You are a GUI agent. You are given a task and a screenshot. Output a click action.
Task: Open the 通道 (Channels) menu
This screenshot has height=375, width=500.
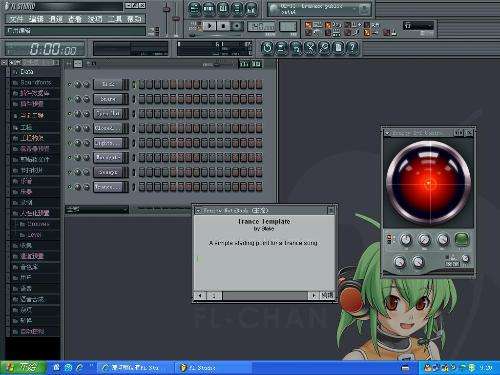(56, 19)
